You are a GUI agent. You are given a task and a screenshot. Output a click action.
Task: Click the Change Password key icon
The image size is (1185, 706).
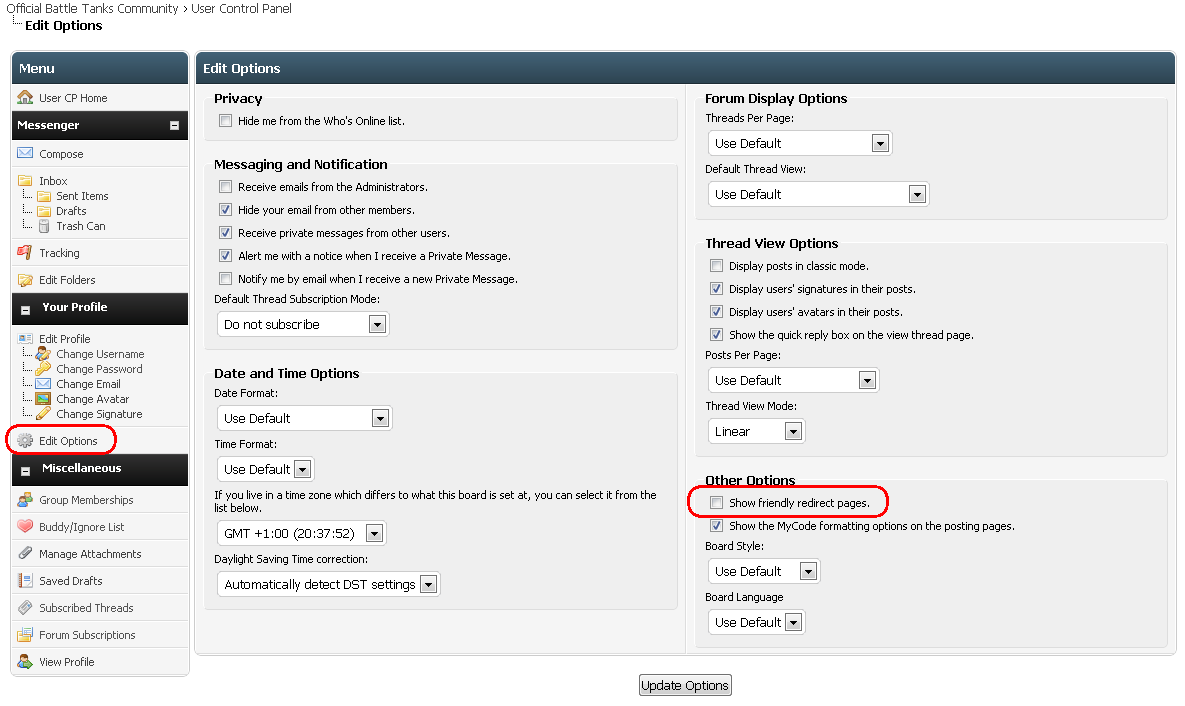click(x=43, y=369)
